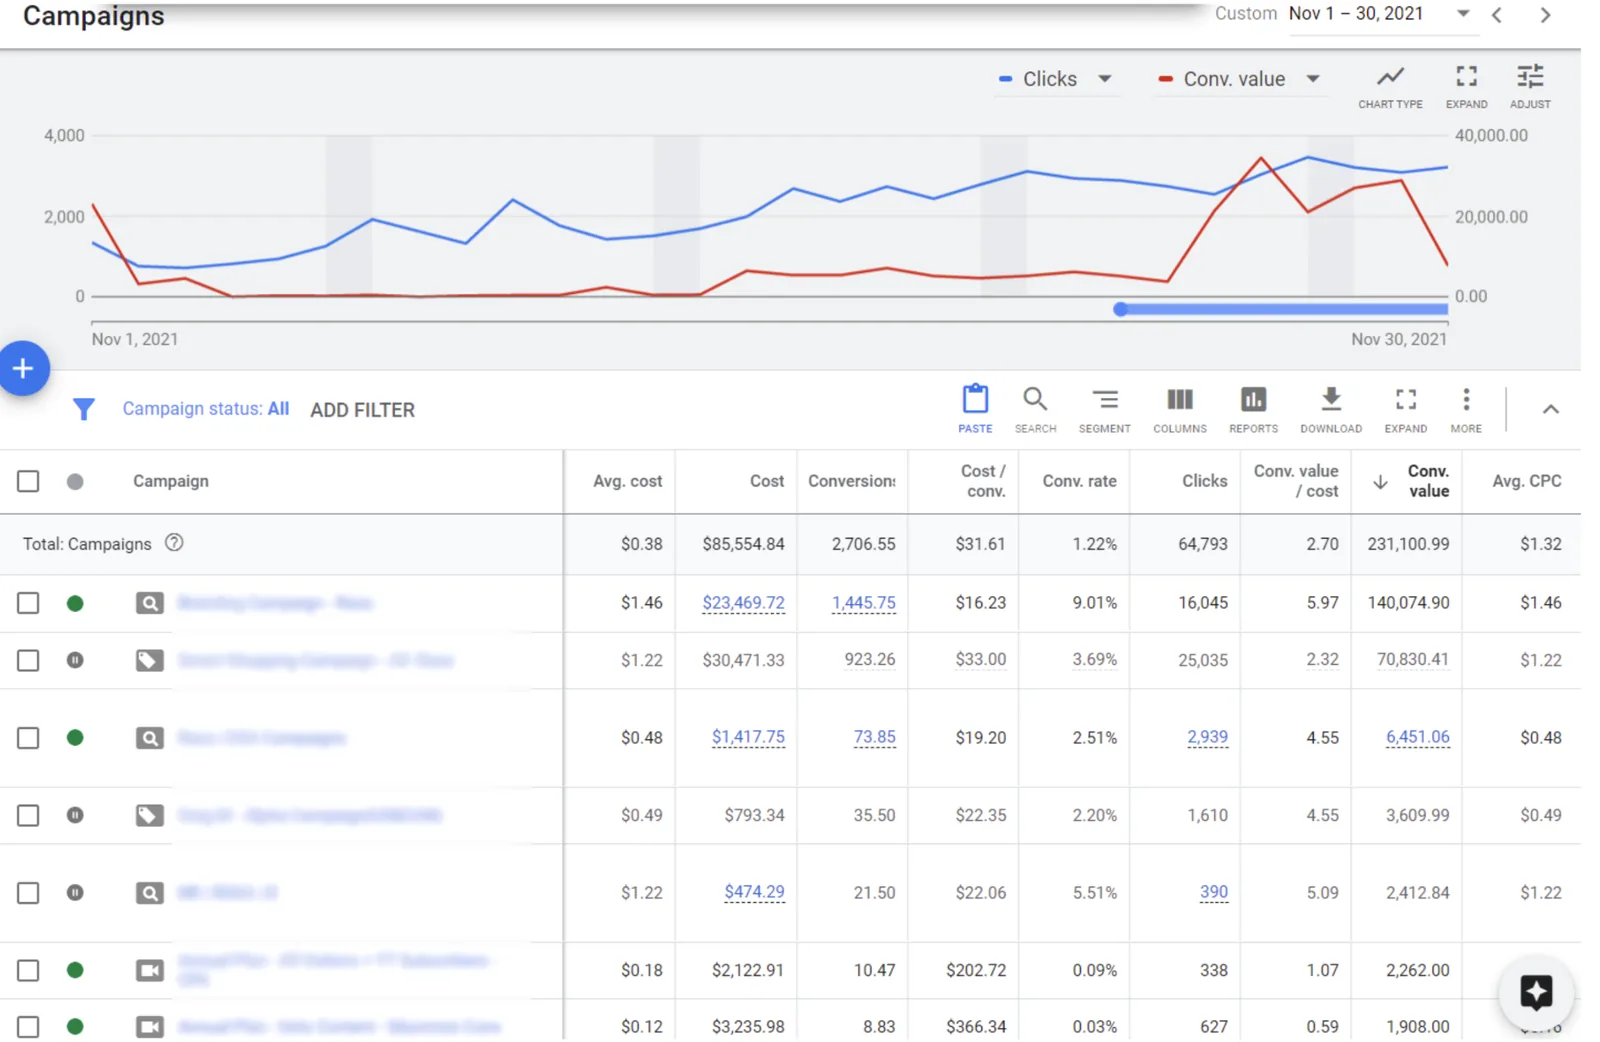Open the 2,939 clicks link

click(1207, 737)
